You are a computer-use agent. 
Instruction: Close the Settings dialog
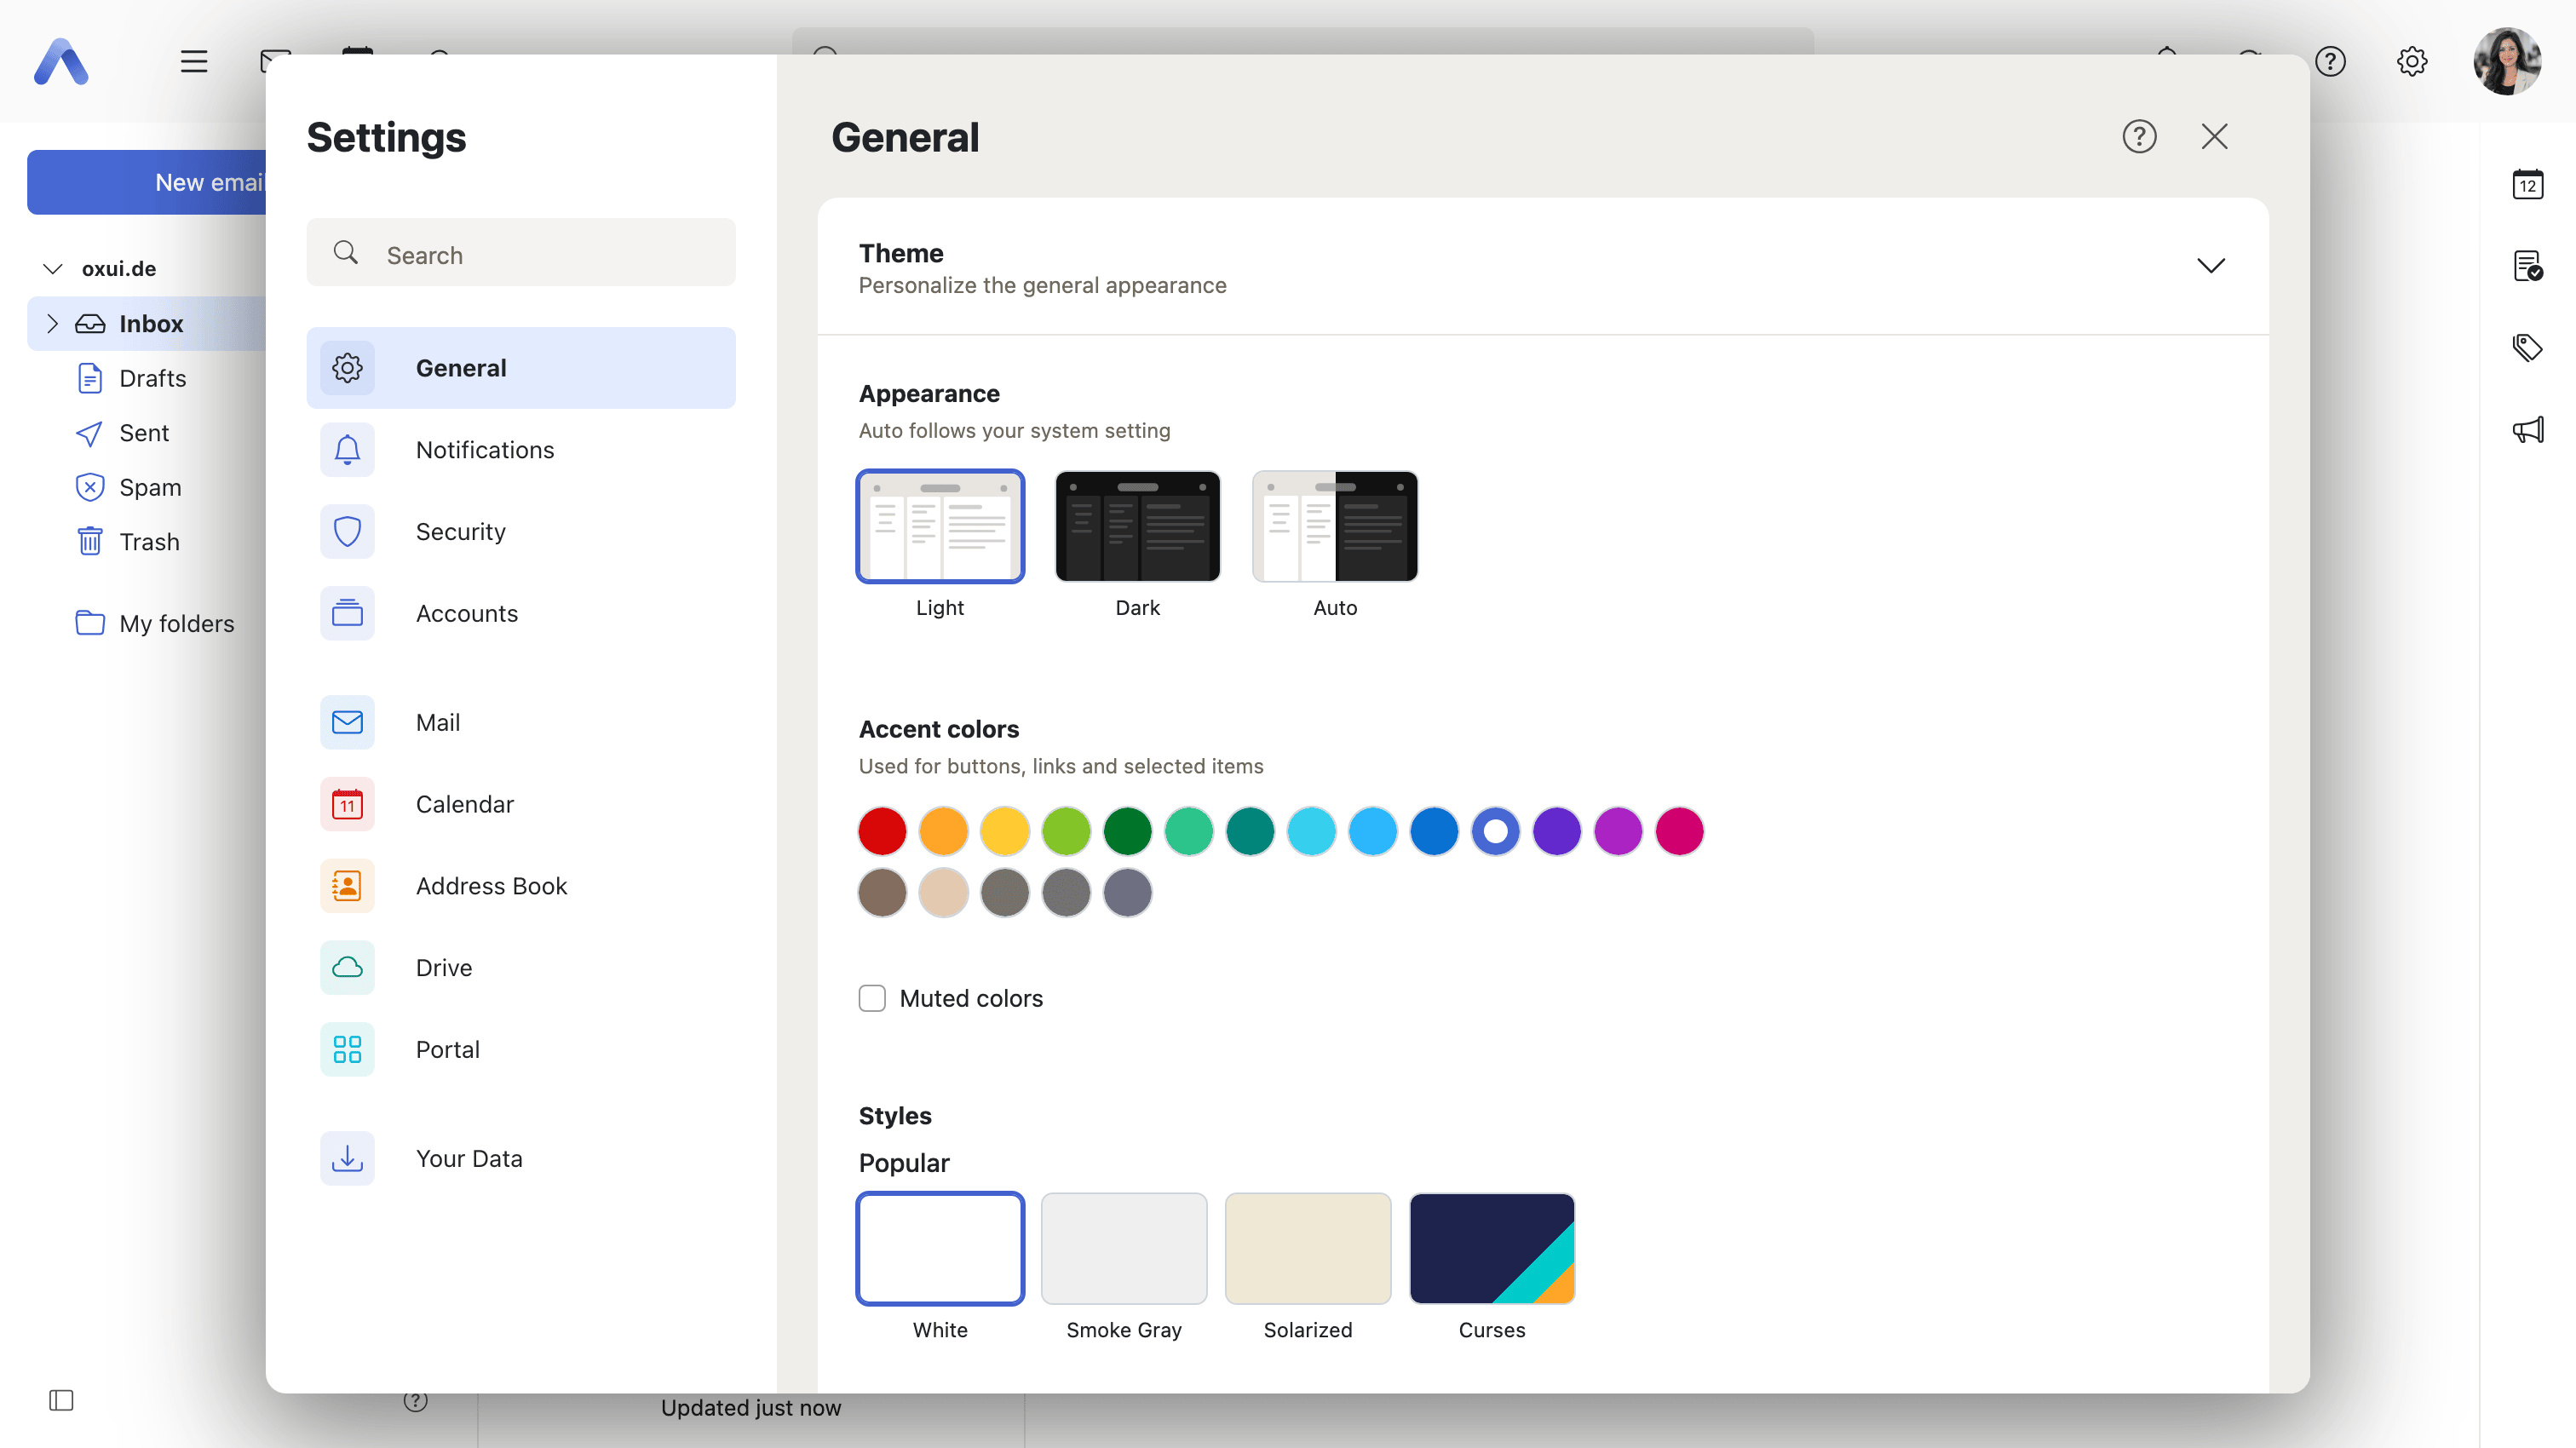[2214, 136]
